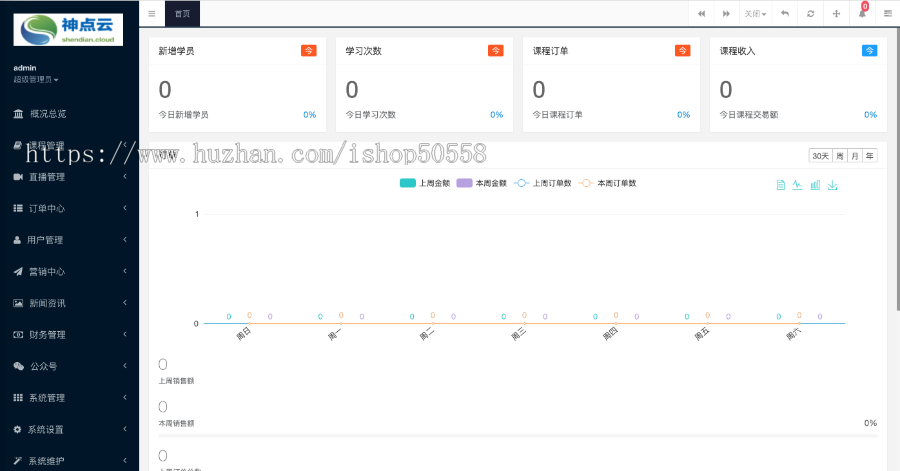The image size is (900, 471).
Task: Toggle the hamburger sidebar collapse icon
Action: click(x=152, y=14)
